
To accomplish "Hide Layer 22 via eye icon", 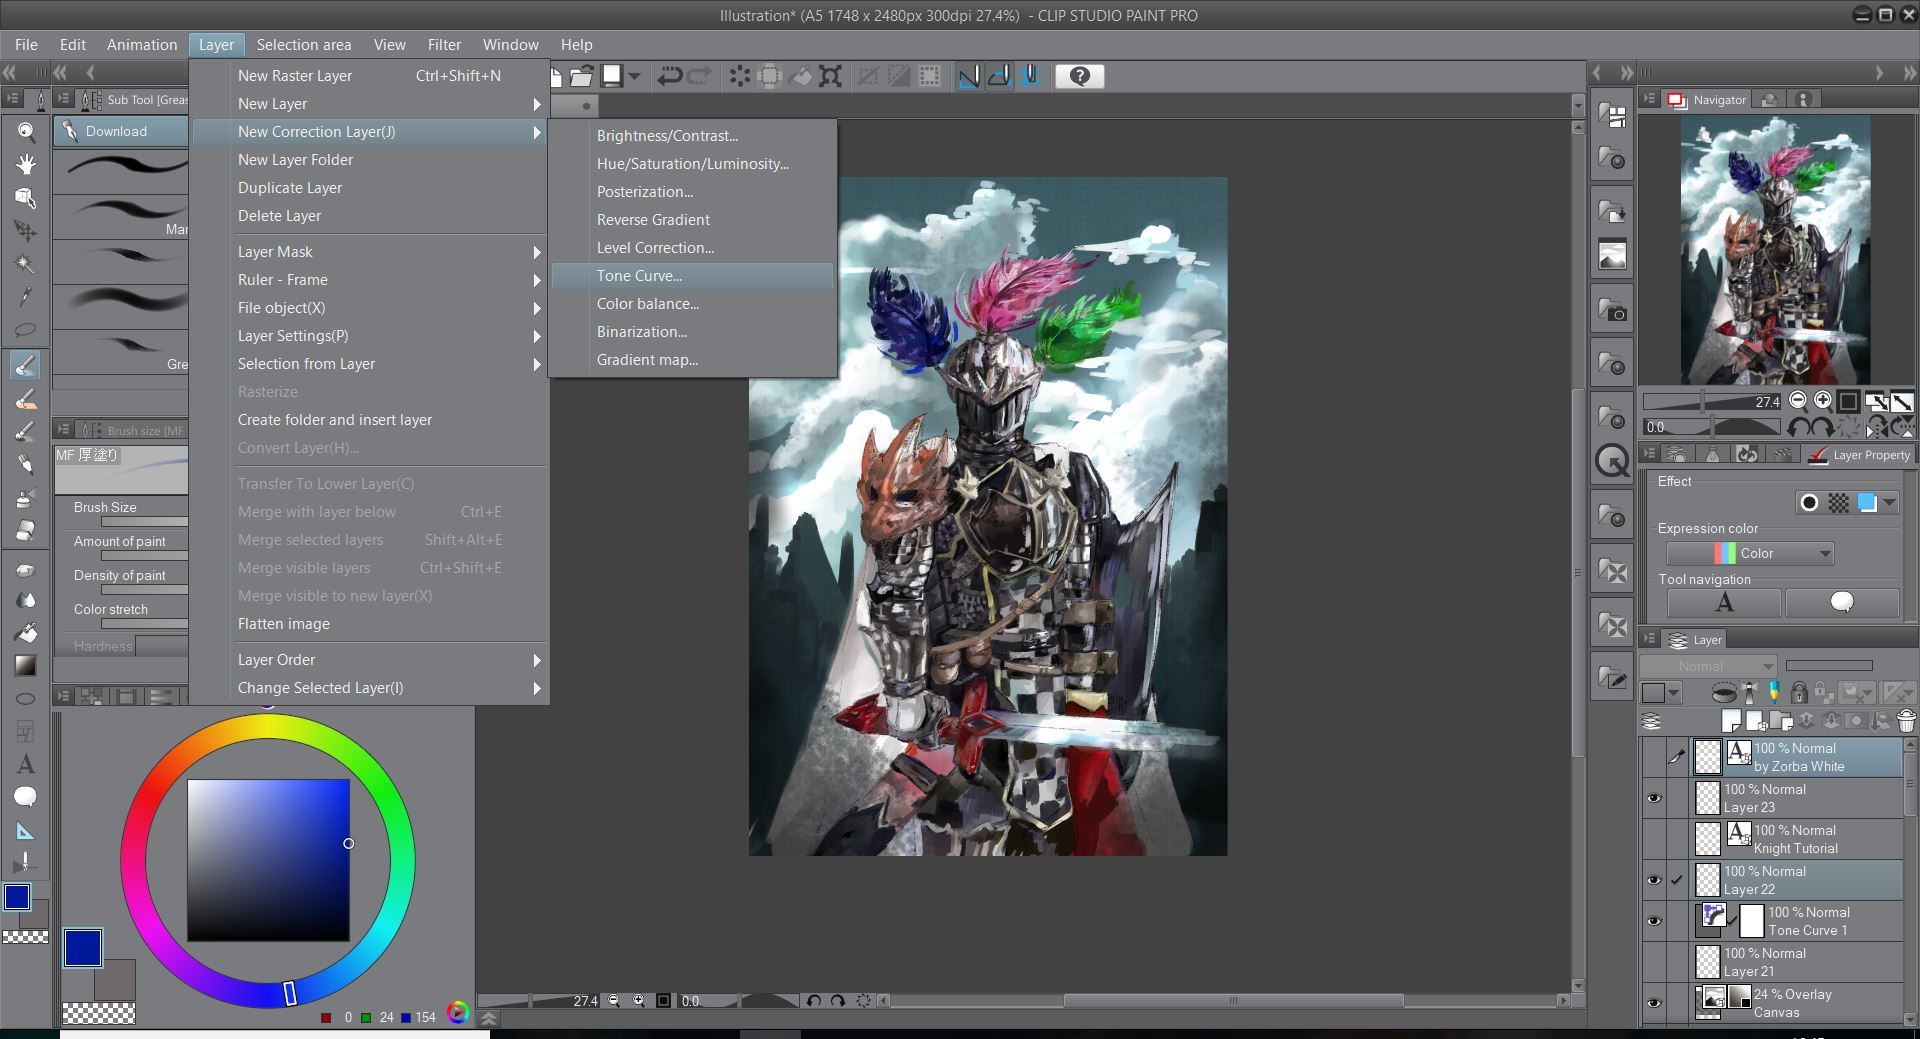I will (x=1654, y=880).
